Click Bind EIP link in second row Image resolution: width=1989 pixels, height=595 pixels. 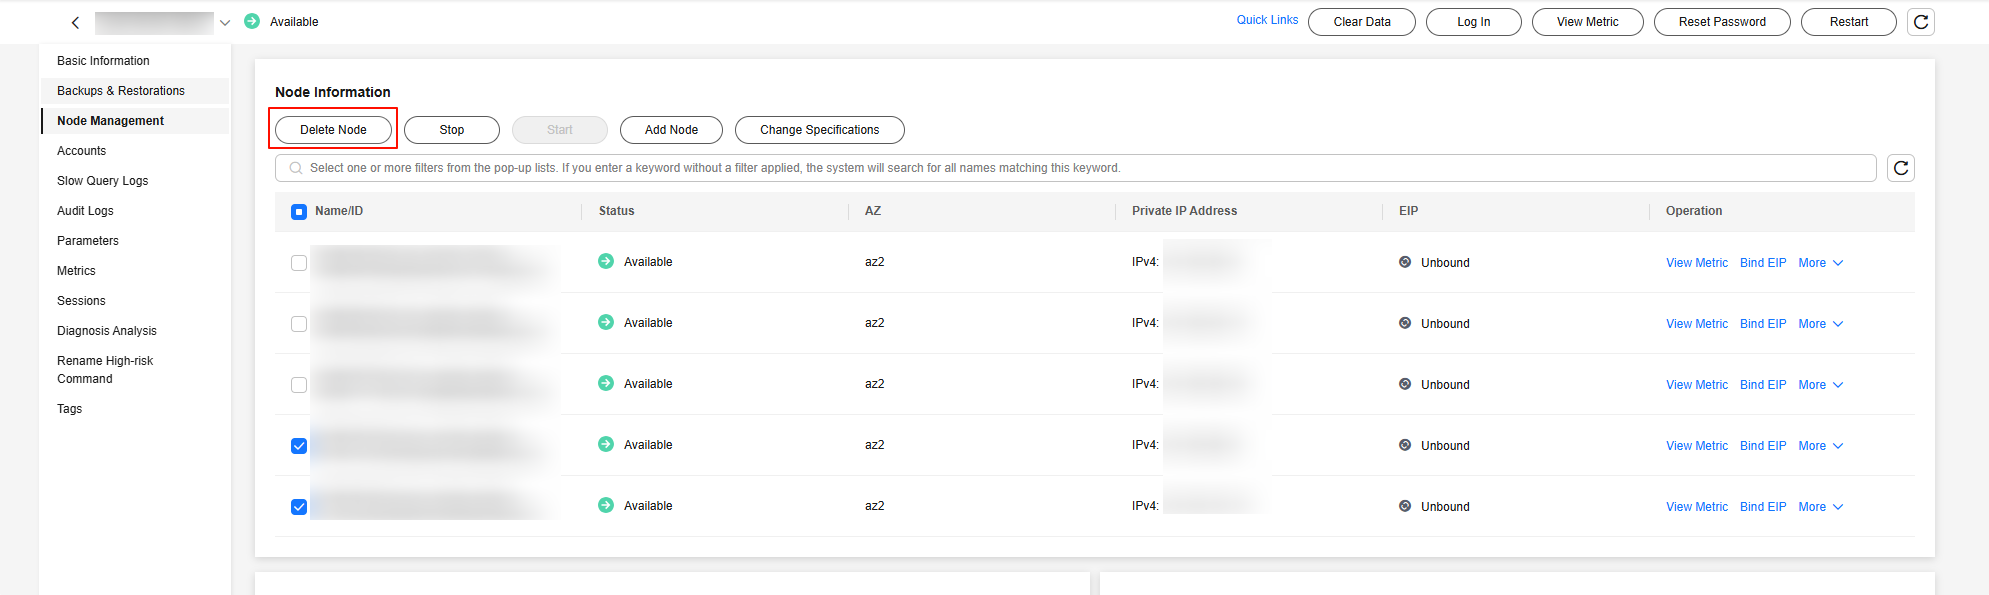1762,324
